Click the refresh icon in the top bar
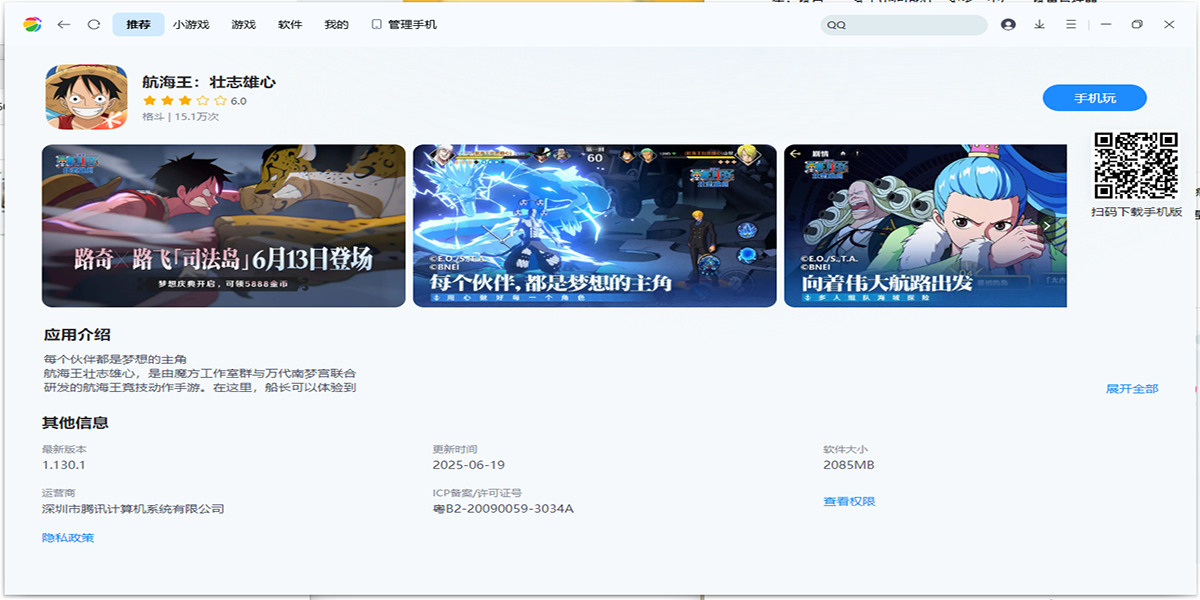Image resolution: width=1200 pixels, height=600 pixels. pyautogui.click(x=94, y=24)
